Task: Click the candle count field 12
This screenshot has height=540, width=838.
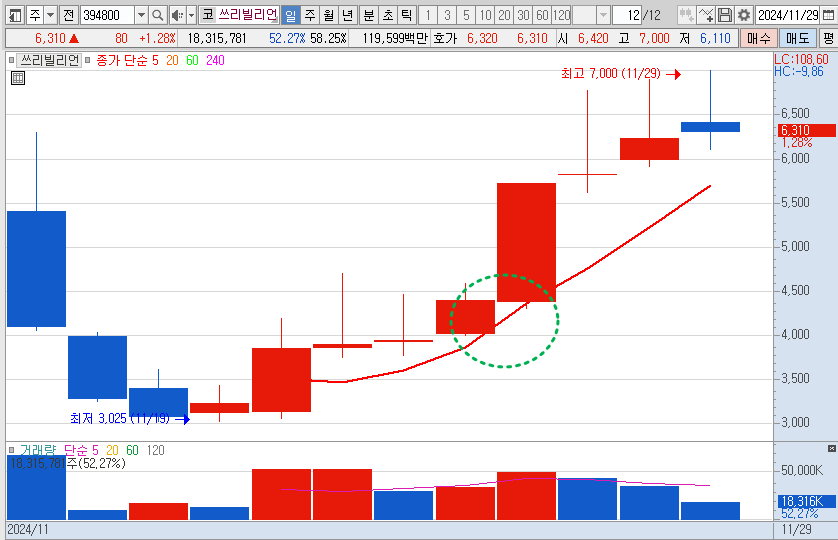Action: pyautogui.click(x=626, y=15)
